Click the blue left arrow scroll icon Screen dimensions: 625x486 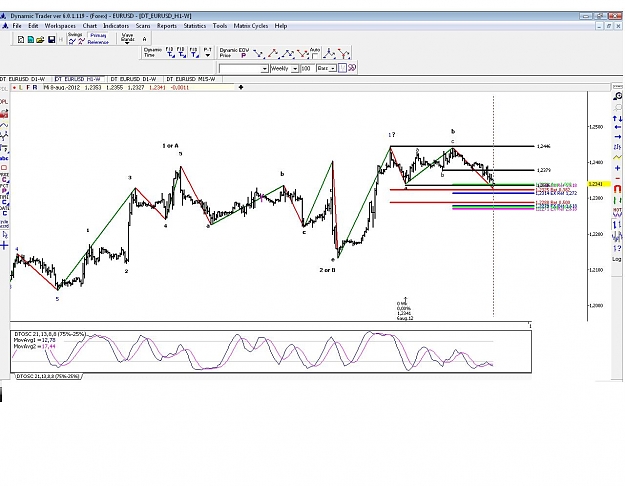[617, 127]
